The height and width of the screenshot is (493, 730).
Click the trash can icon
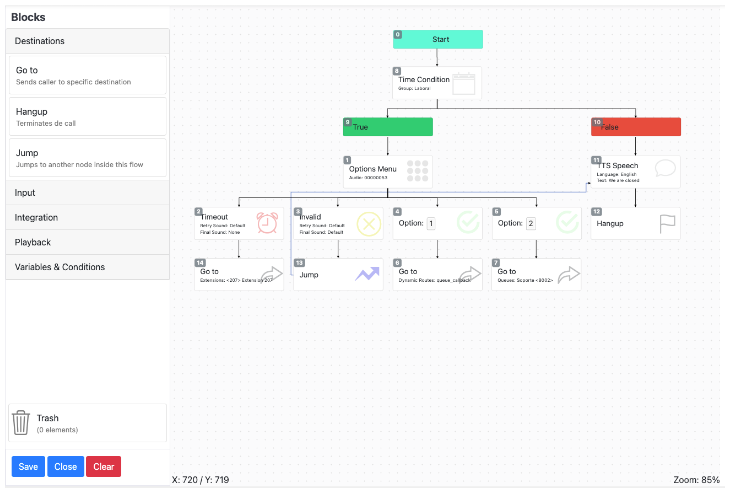(x=20, y=422)
